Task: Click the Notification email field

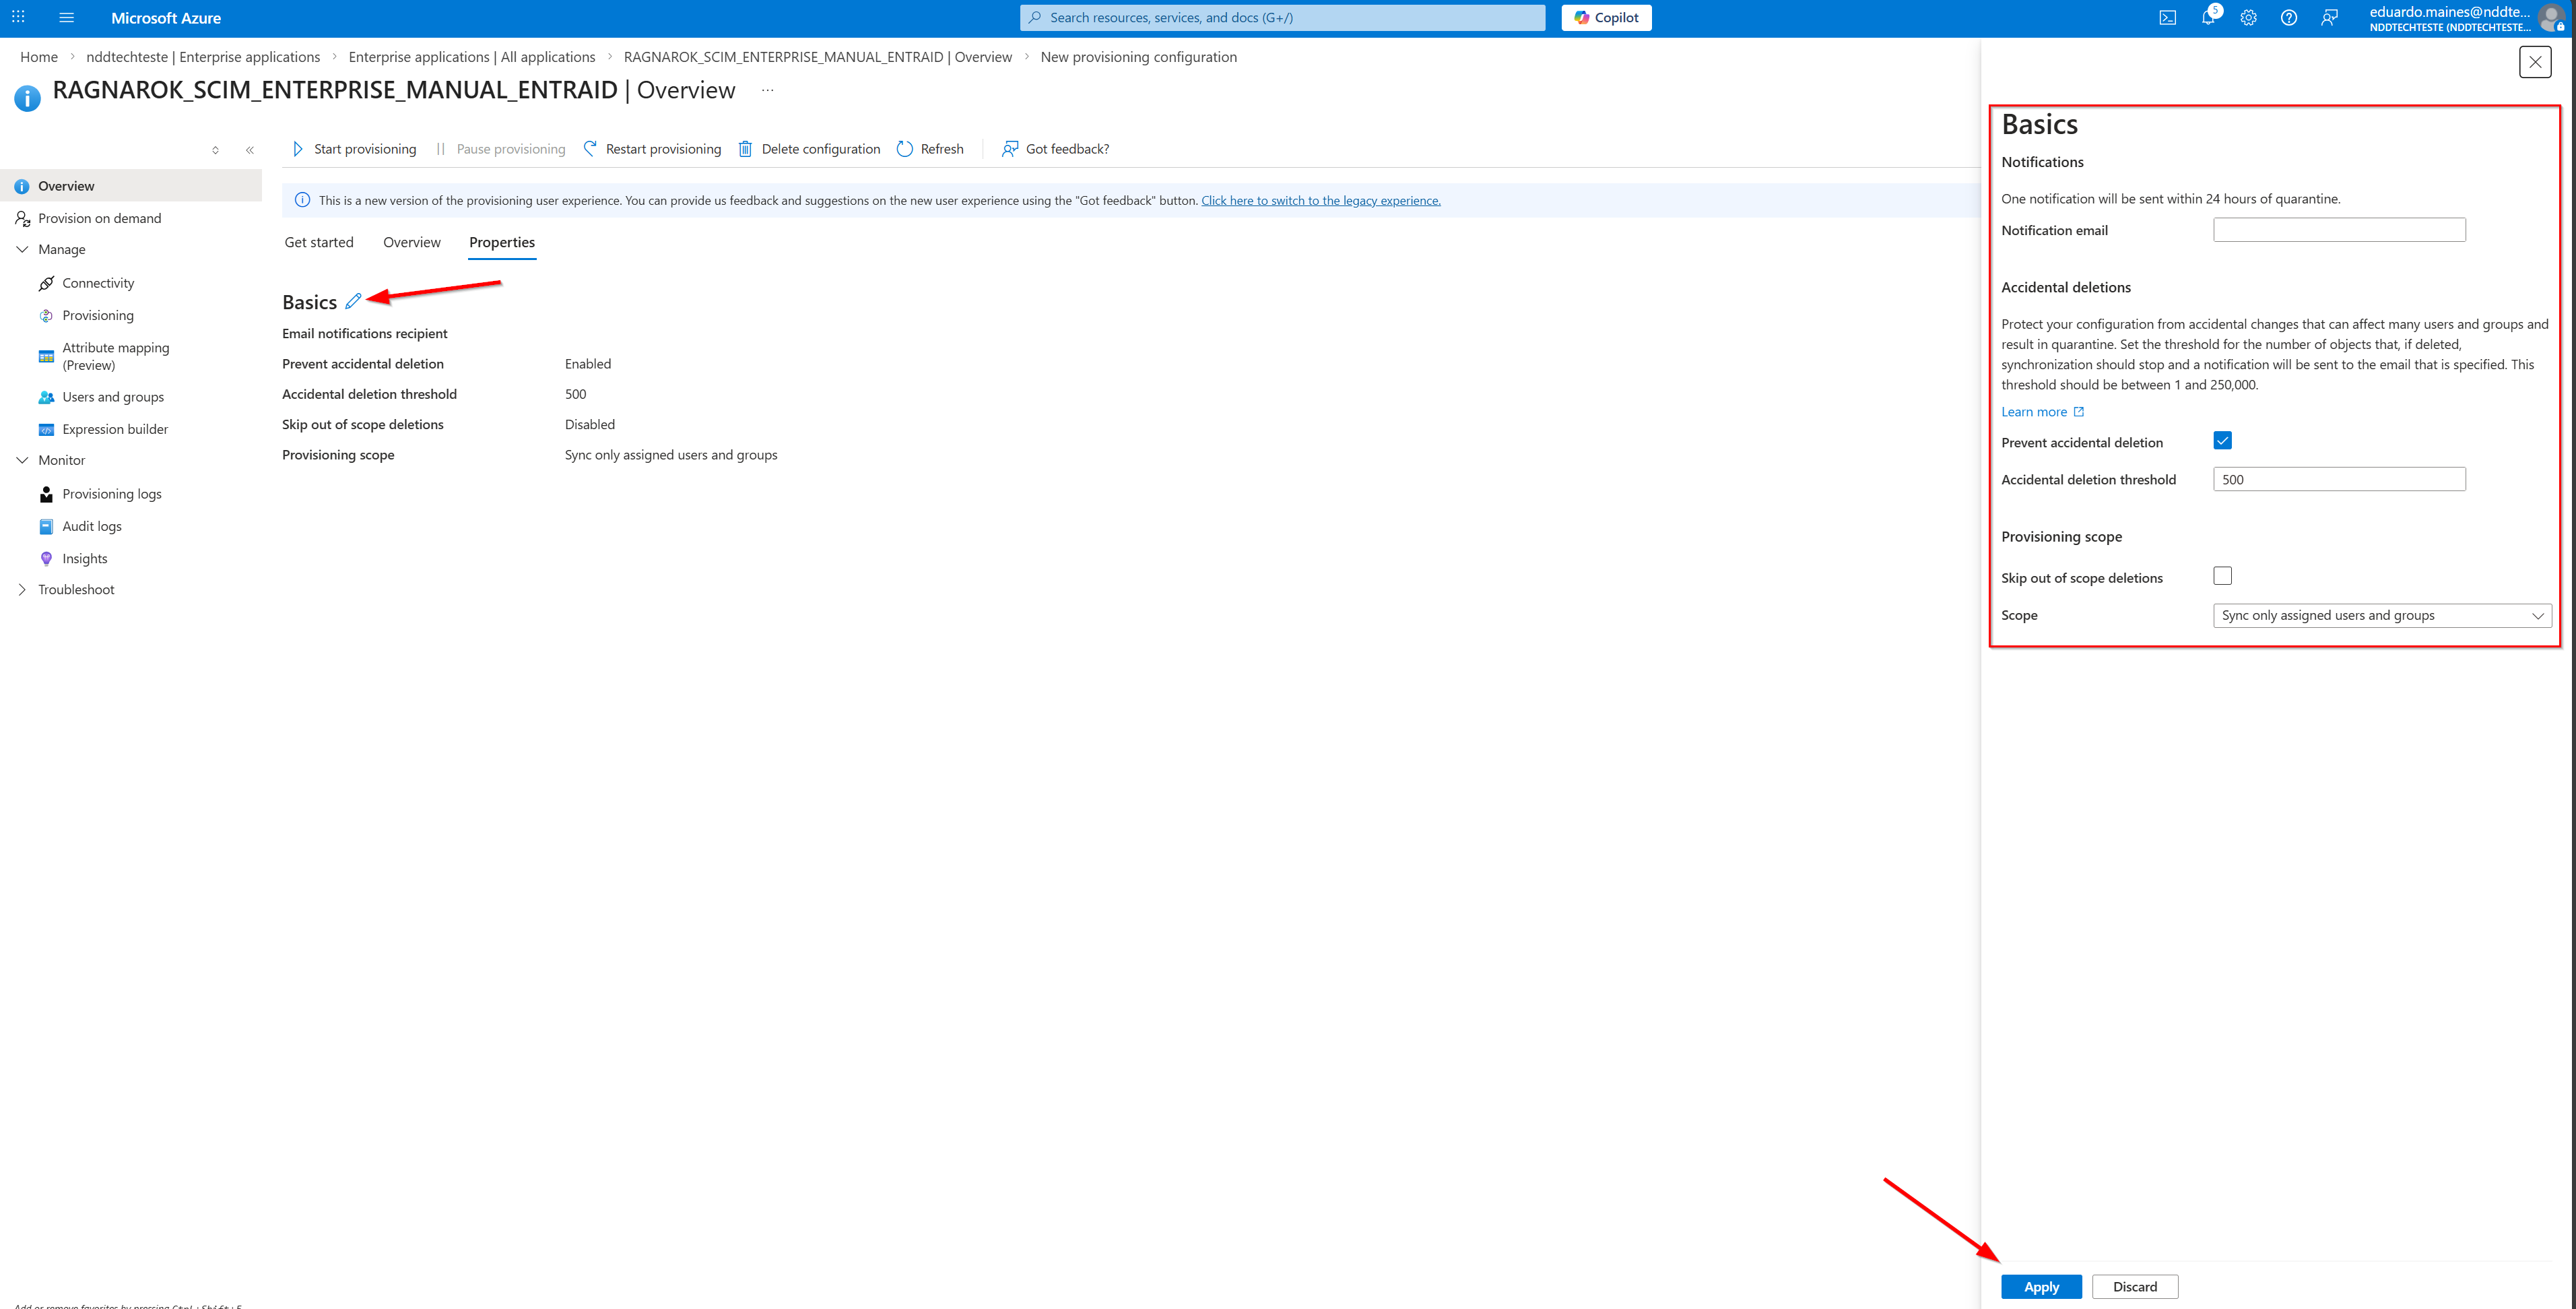Action: (x=2338, y=230)
